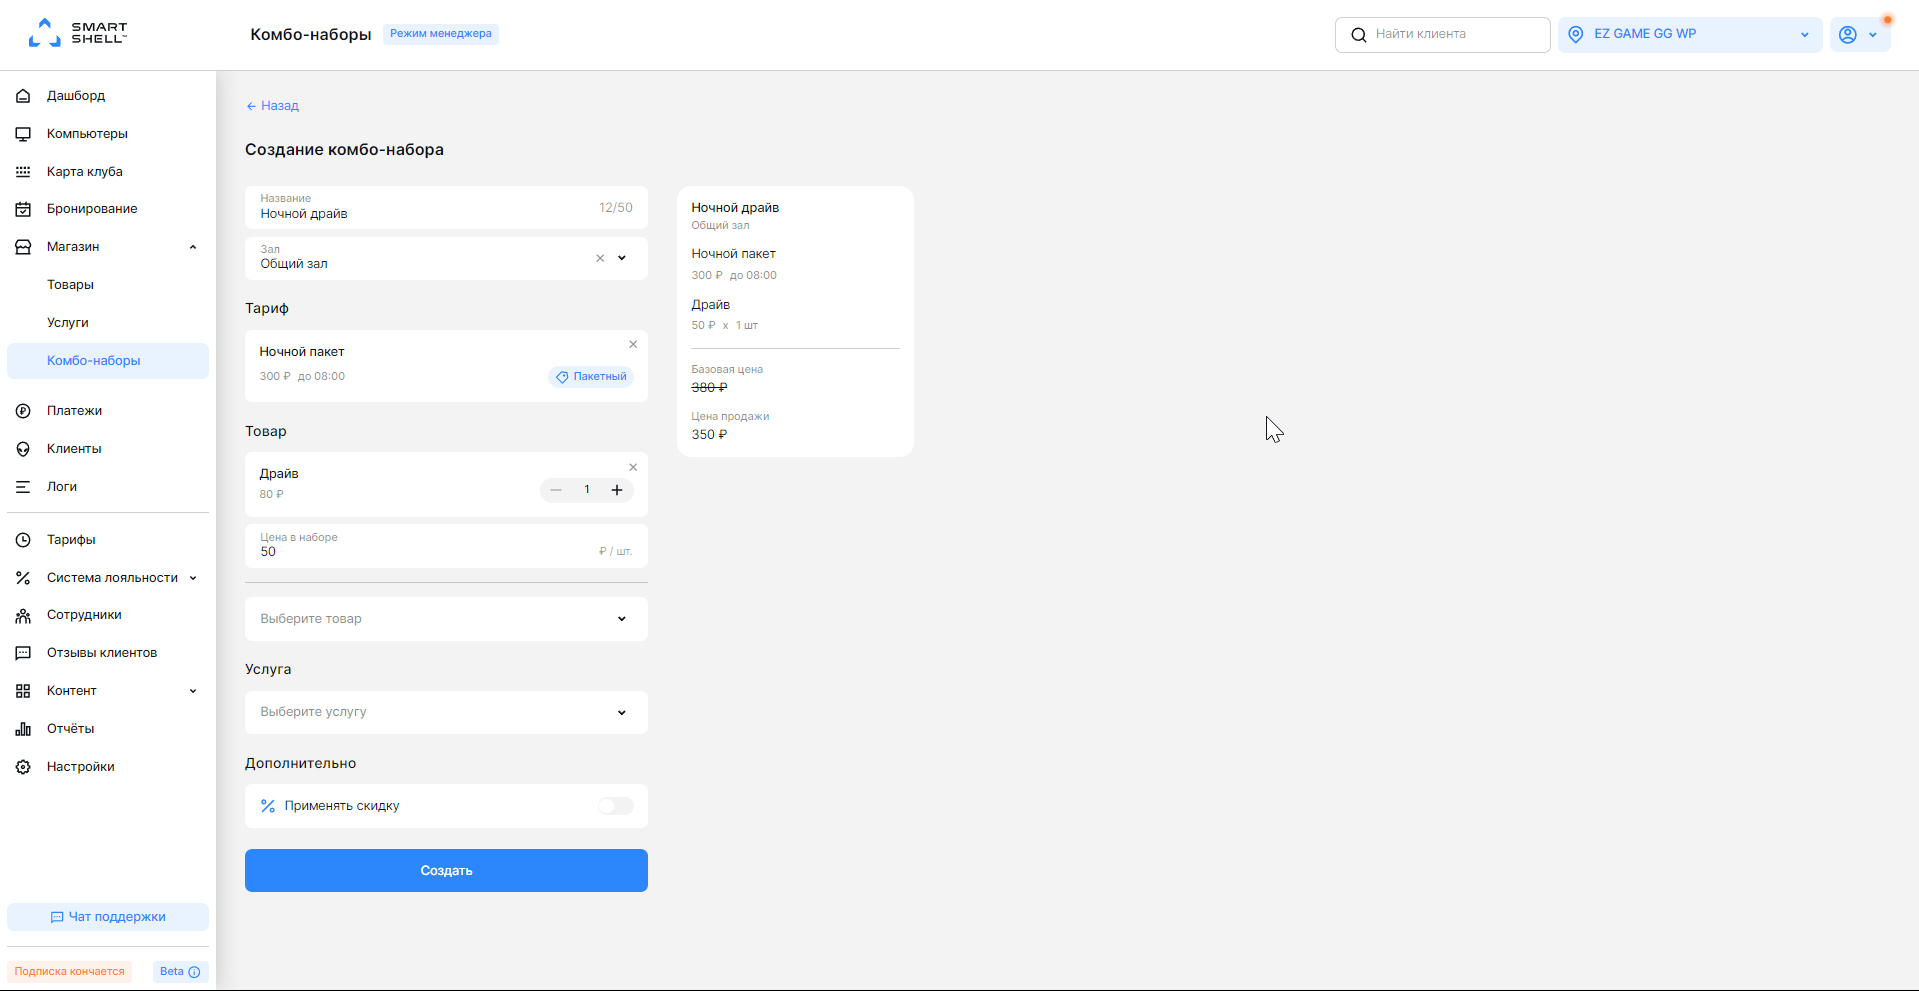Click the Компьютеры monitor icon
1919x991 pixels.
[x=23, y=134]
